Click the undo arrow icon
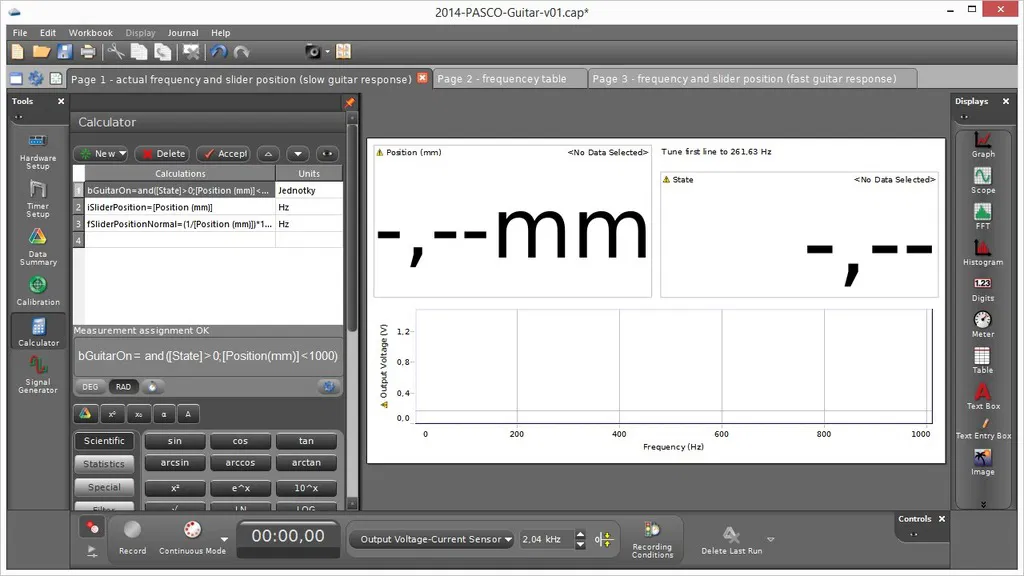The width and height of the screenshot is (1024, 576). pyautogui.click(x=219, y=52)
